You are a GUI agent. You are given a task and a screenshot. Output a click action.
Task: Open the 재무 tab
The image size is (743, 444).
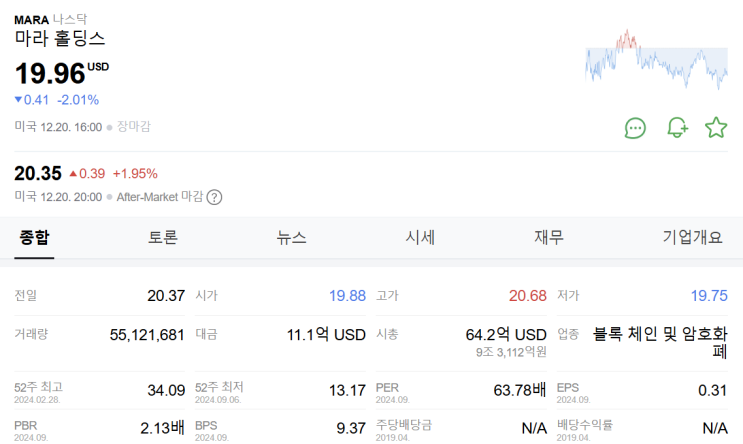[x=549, y=238]
